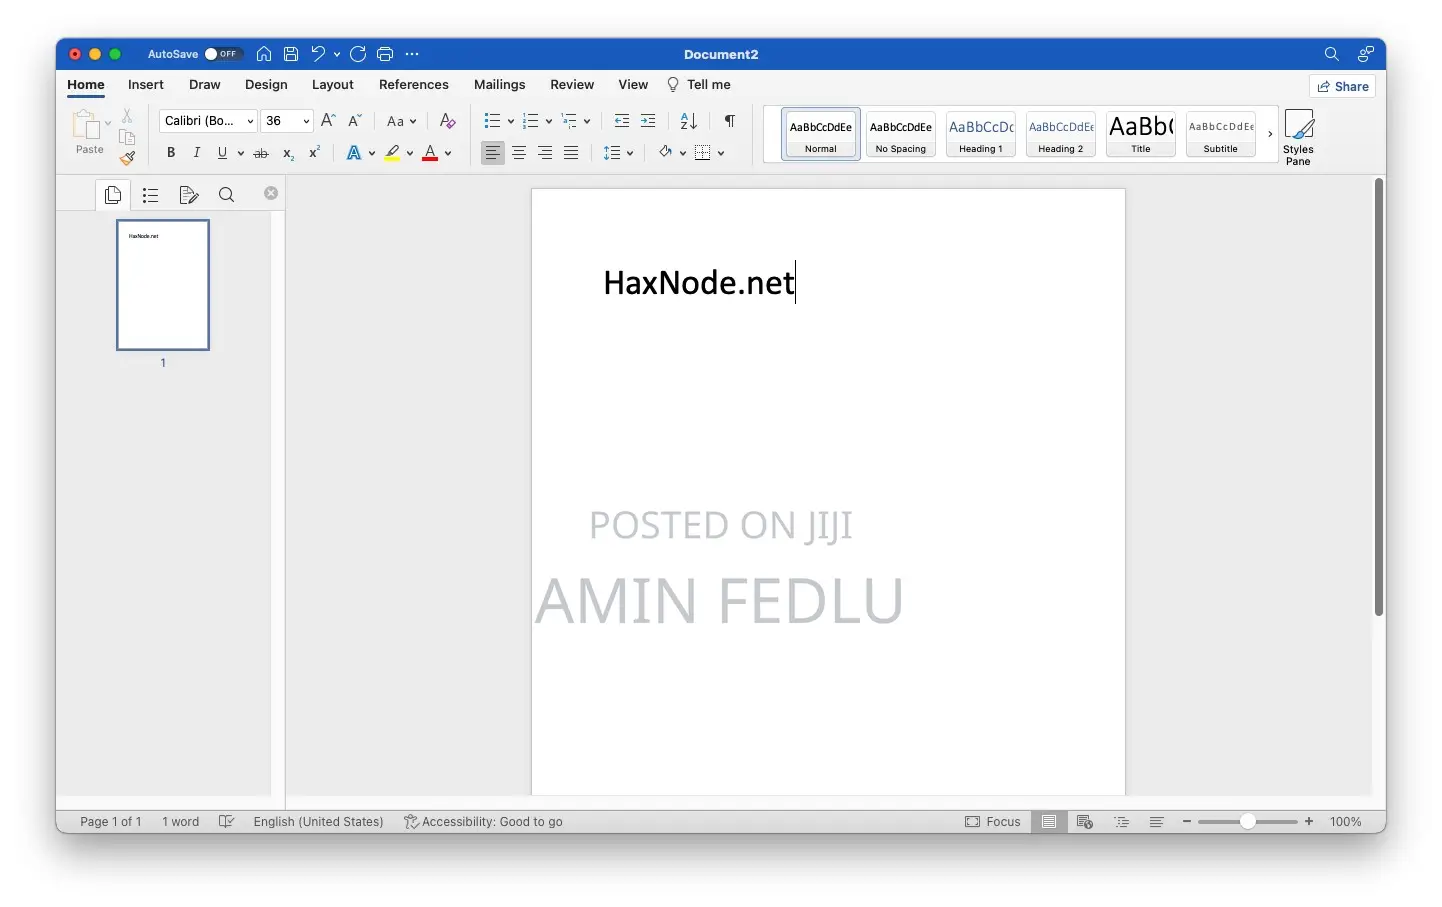
Task: Click the Format Painter icon
Action: point(127,158)
